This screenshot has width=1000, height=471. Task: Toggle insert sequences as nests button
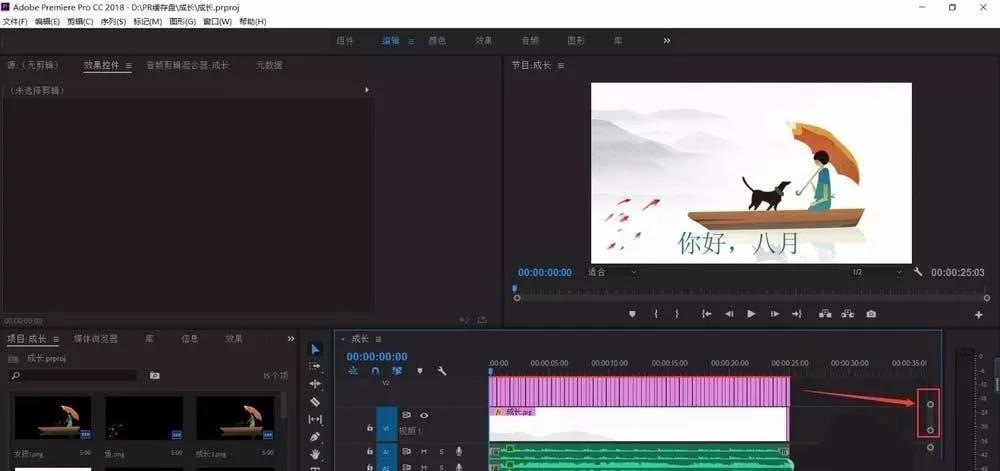pyautogui.click(x=353, y=370)
